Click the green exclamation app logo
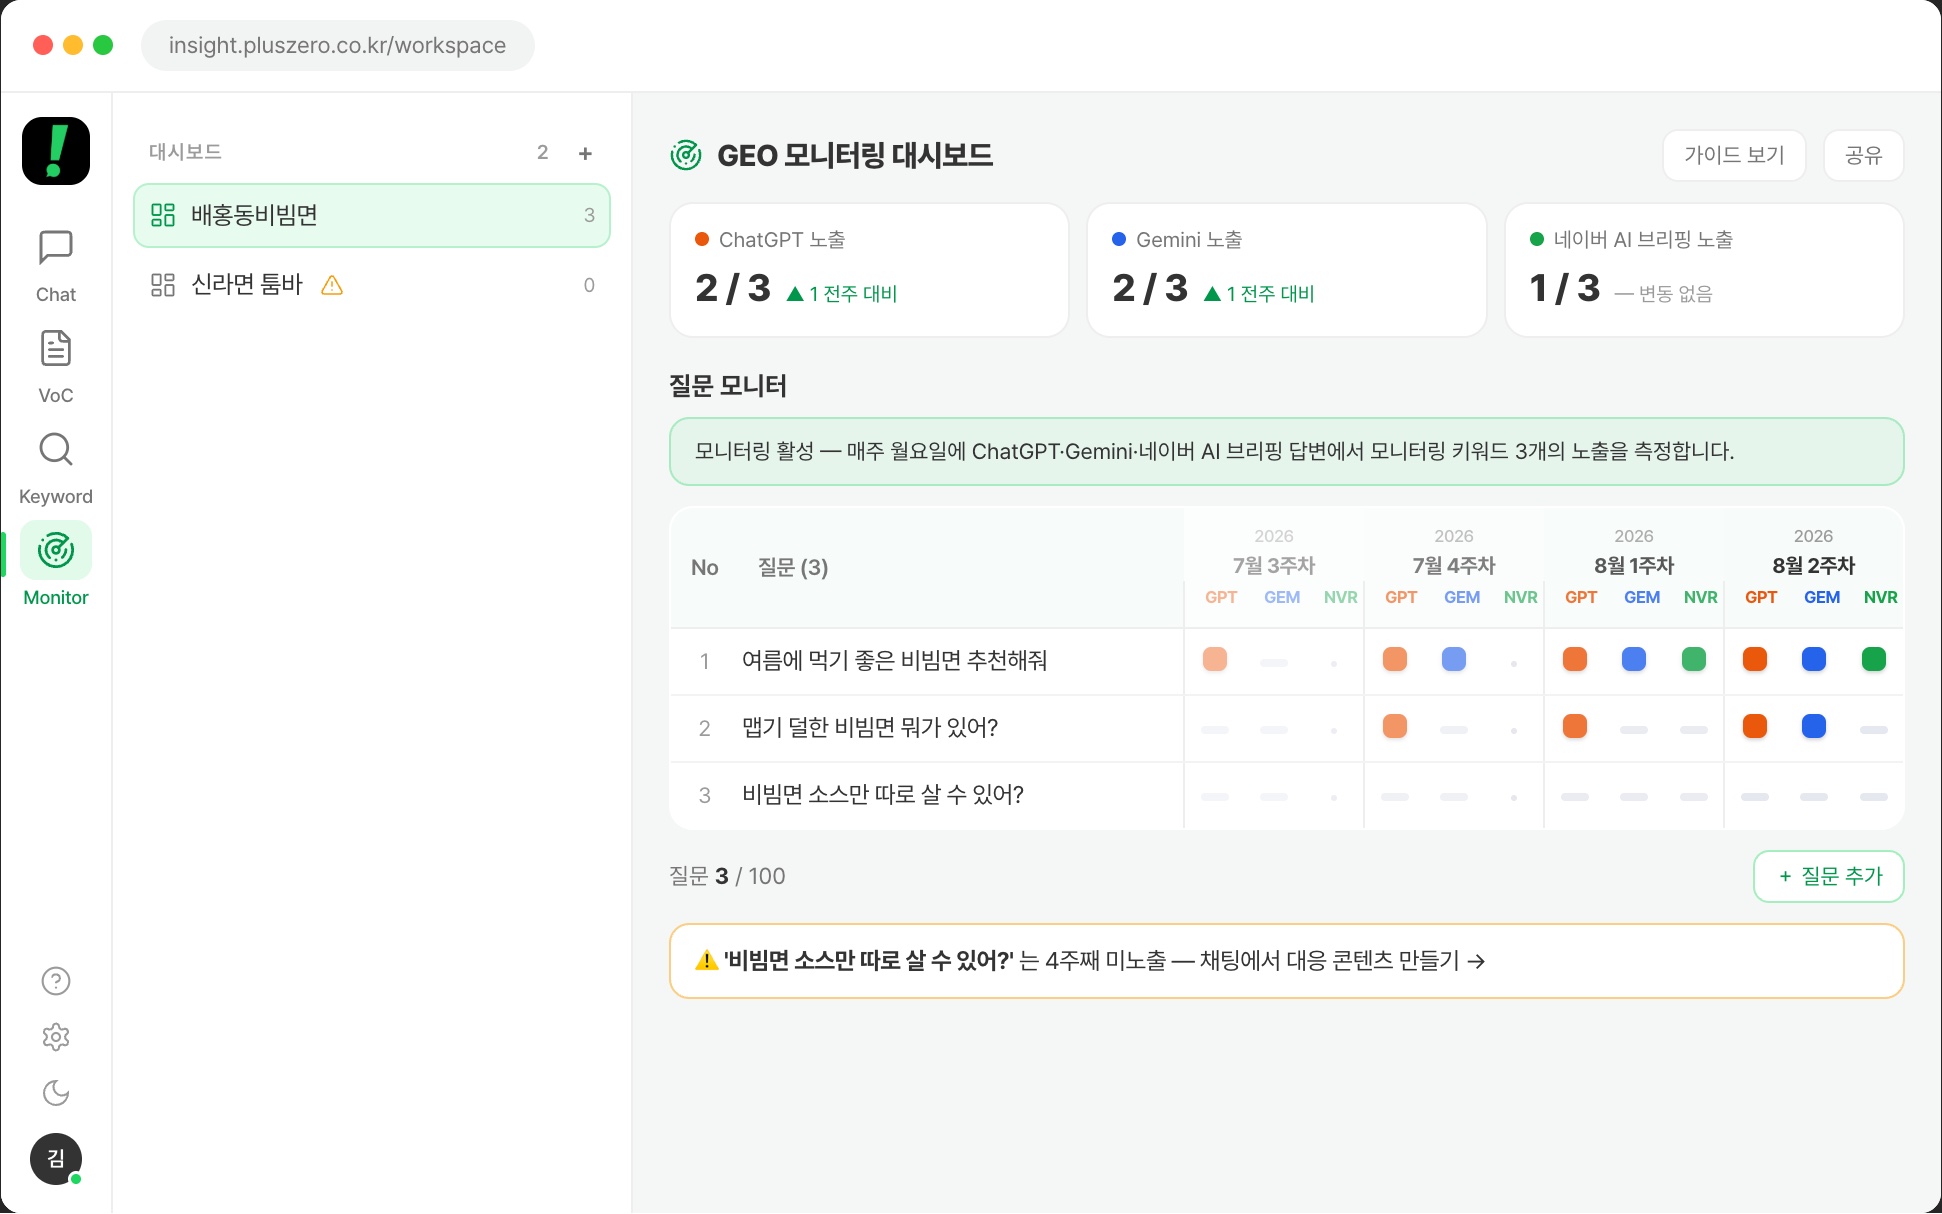1942x1214 pixels. pos(56,151)
